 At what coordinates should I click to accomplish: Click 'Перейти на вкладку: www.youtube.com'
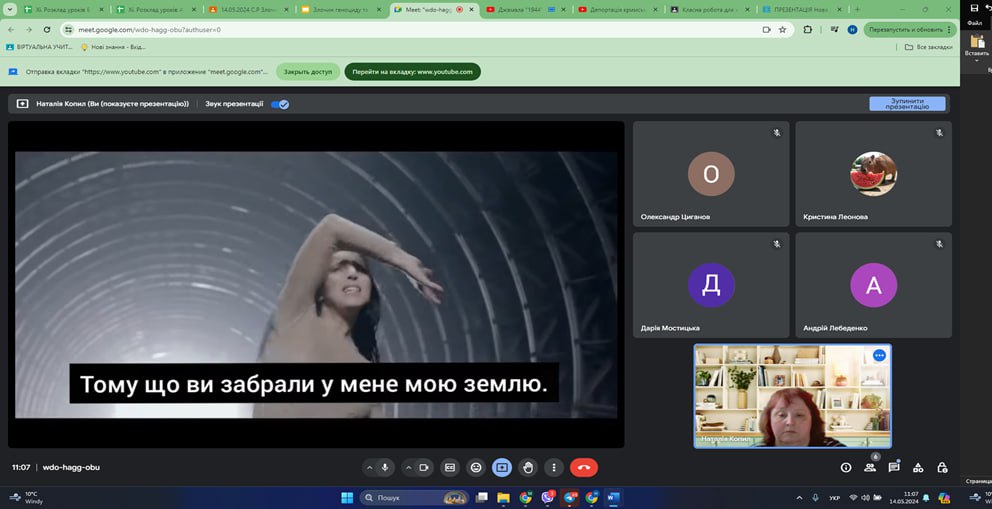(x=412, y=72)
